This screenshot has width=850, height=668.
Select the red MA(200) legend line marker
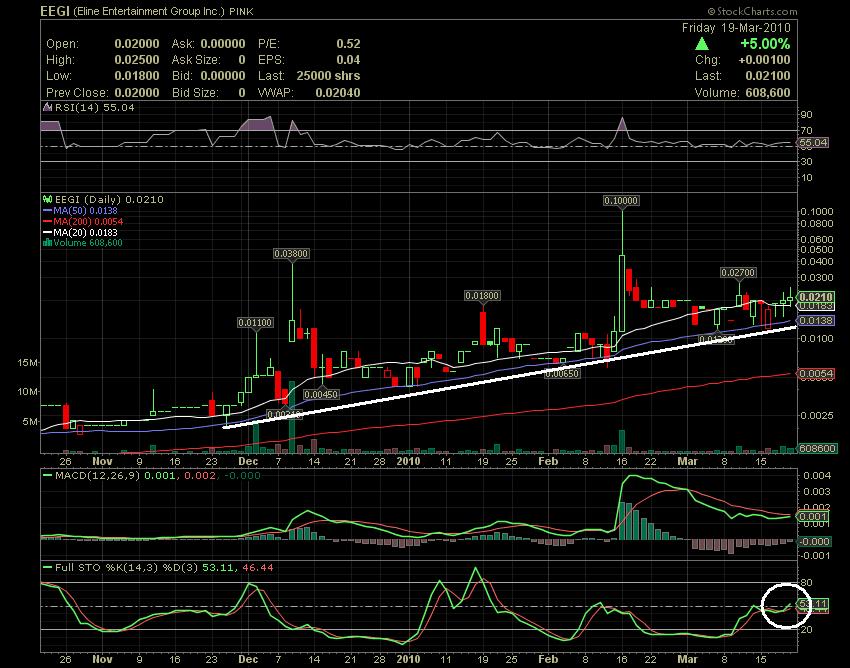click(x=47, y=221)
